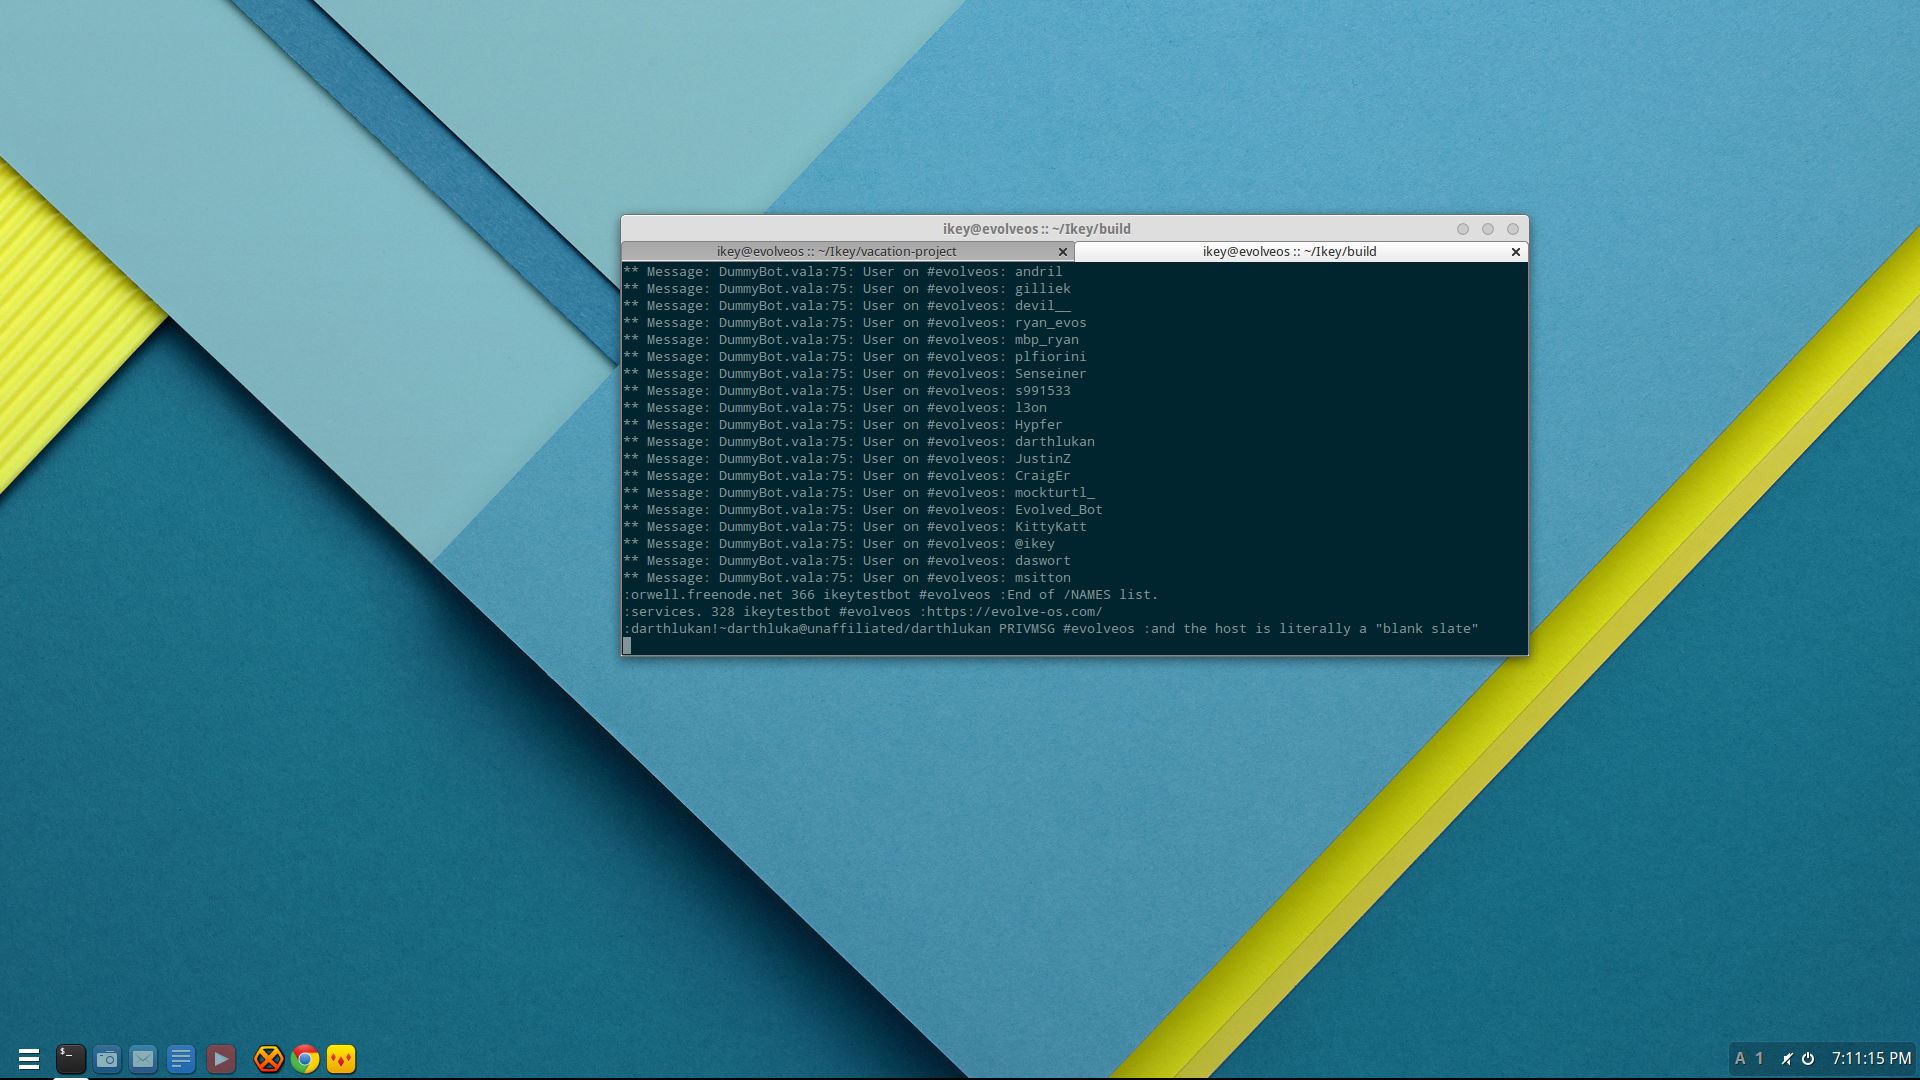Click 'darthlukan' in the user list
The image size is (1920, 1080).
coord(1054,442)
